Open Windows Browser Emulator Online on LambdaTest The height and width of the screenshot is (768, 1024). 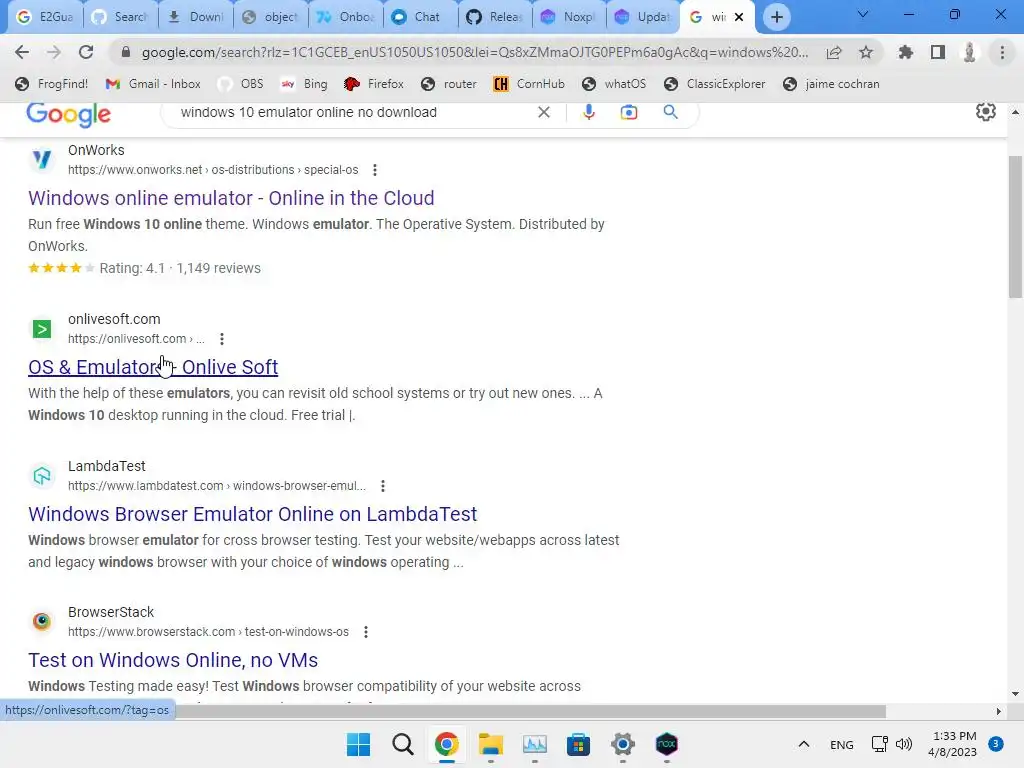253,514
